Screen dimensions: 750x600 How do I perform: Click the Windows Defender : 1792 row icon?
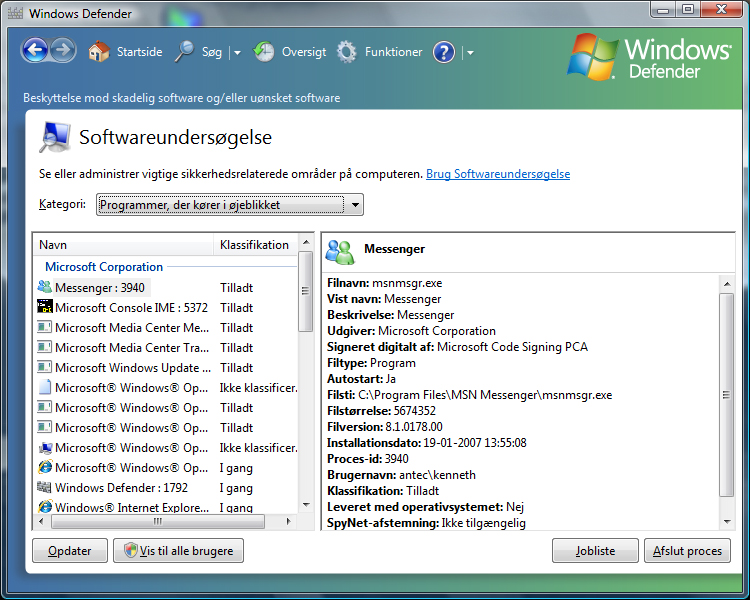click(44, 487)
